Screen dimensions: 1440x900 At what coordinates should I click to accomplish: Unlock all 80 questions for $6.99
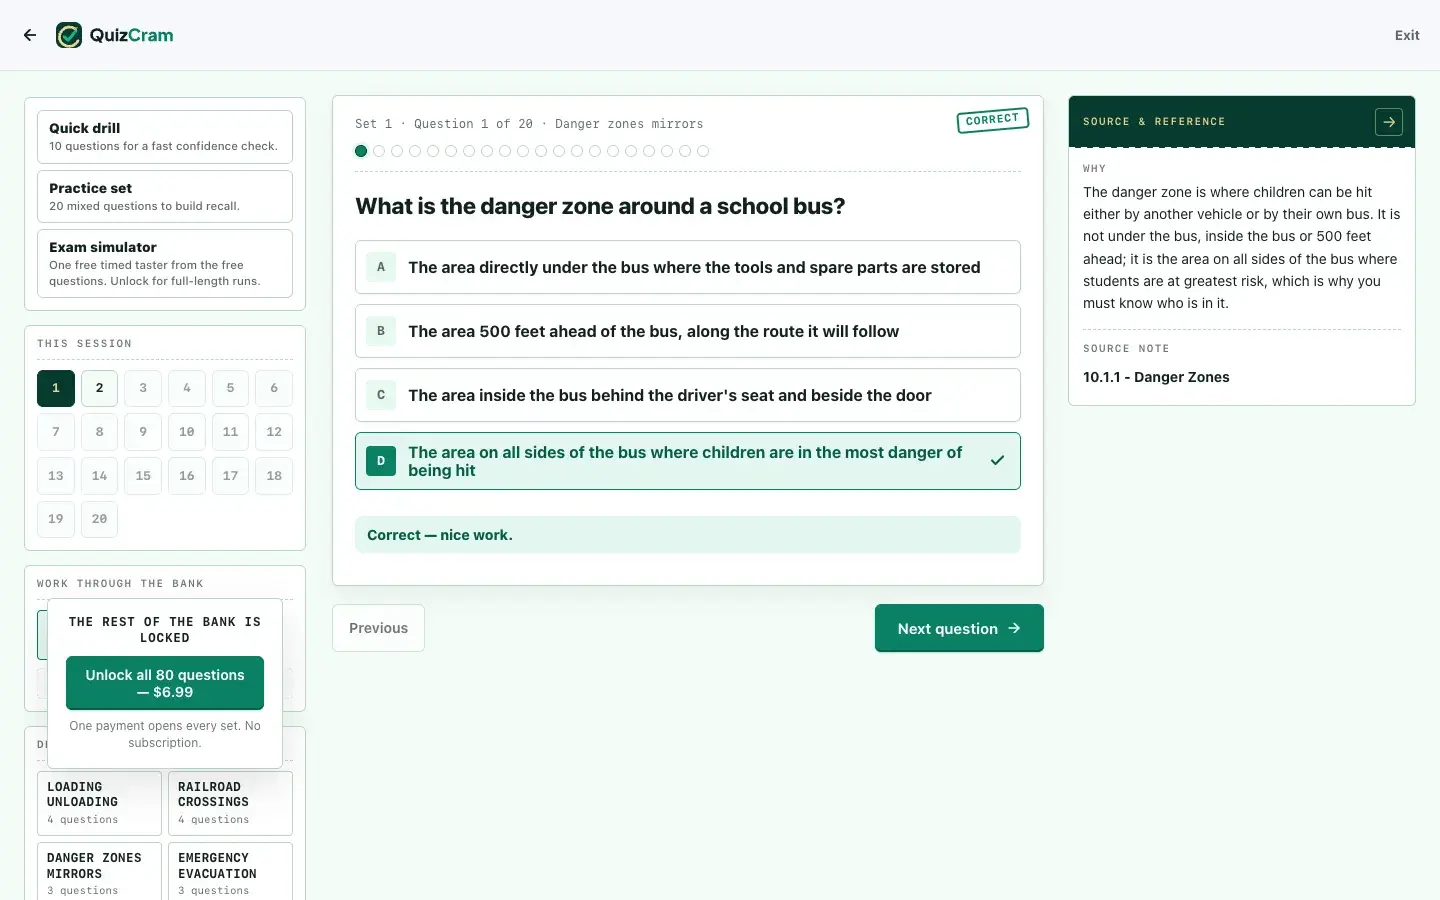tap(165, 683)
